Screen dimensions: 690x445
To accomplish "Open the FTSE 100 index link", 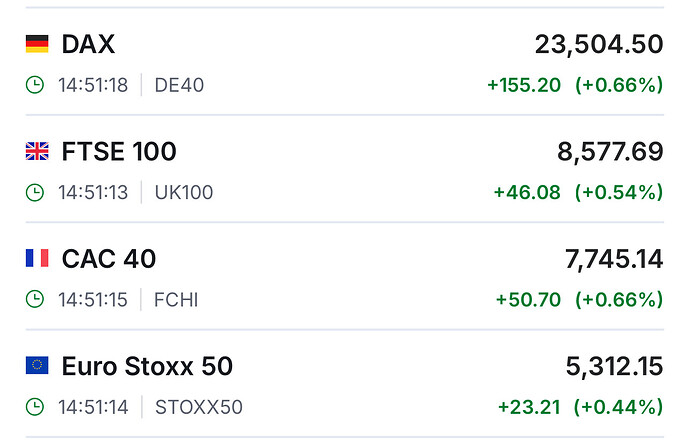I will [x=119, y=152].
